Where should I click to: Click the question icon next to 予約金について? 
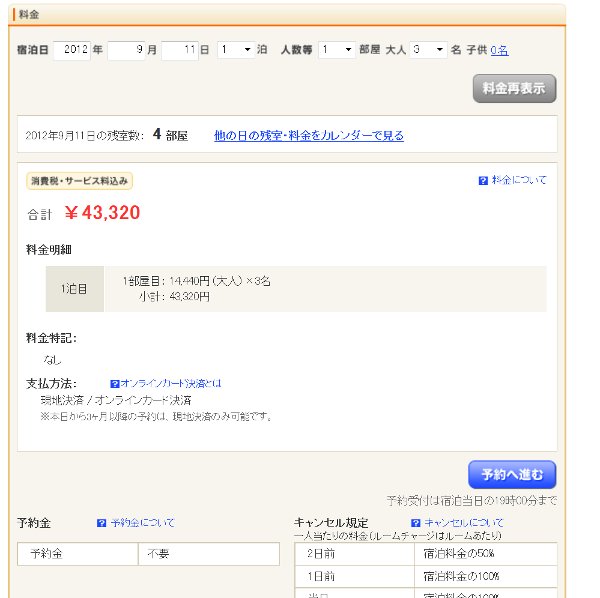click(101, 523)
